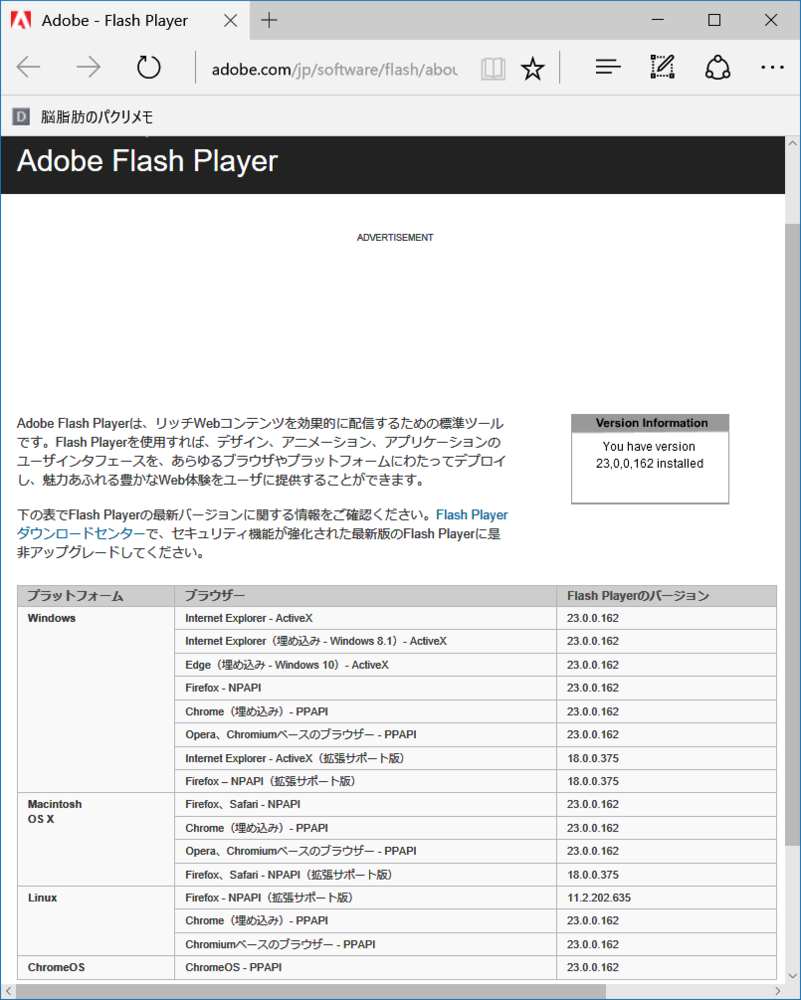Click Linux 'Firefox - NPAPI（拡張サポート版）' cell
The height and width of the screenshot is (1000, 801).
pyautogui.click(x=365, y=897)
